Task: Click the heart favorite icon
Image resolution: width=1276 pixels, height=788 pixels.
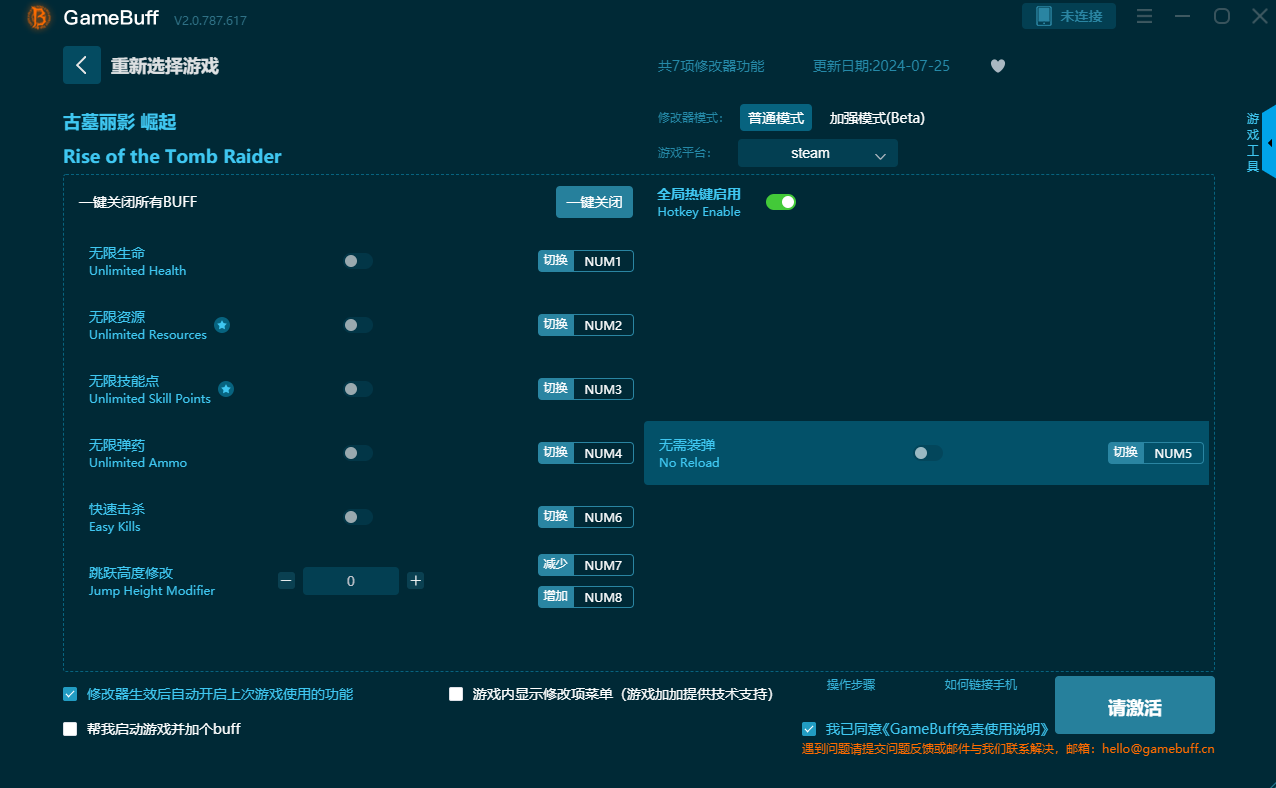Action: point(998,66)
